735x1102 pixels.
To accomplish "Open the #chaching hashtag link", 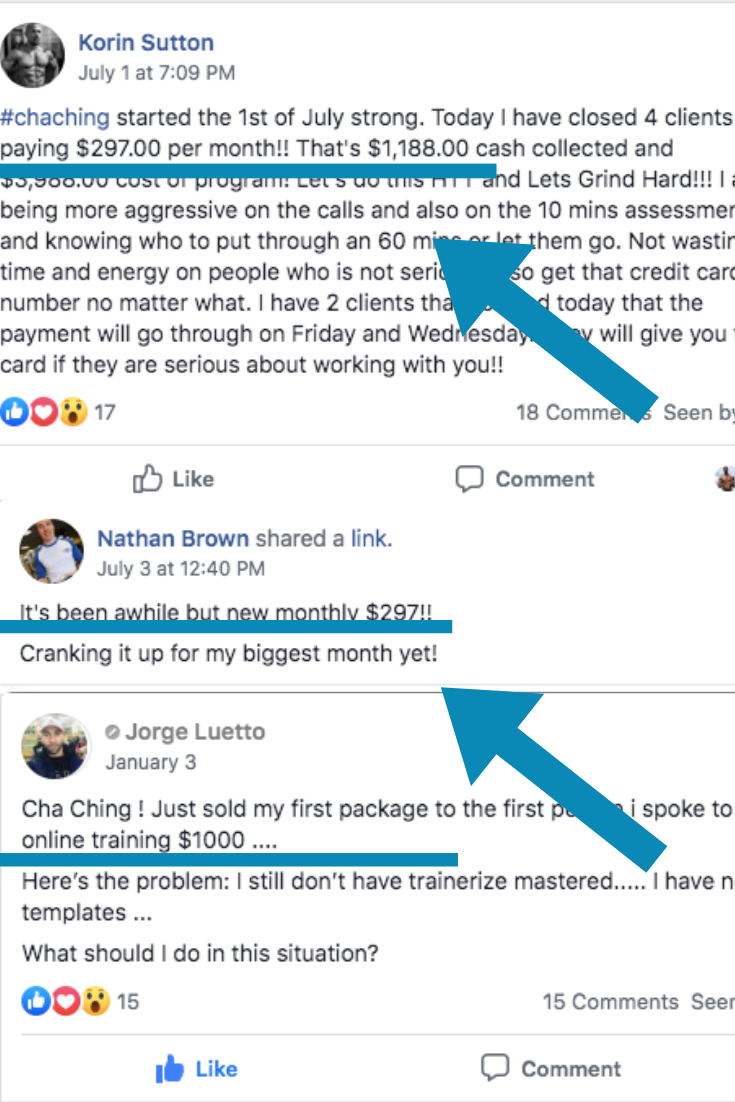I will (x=55, y=117).
